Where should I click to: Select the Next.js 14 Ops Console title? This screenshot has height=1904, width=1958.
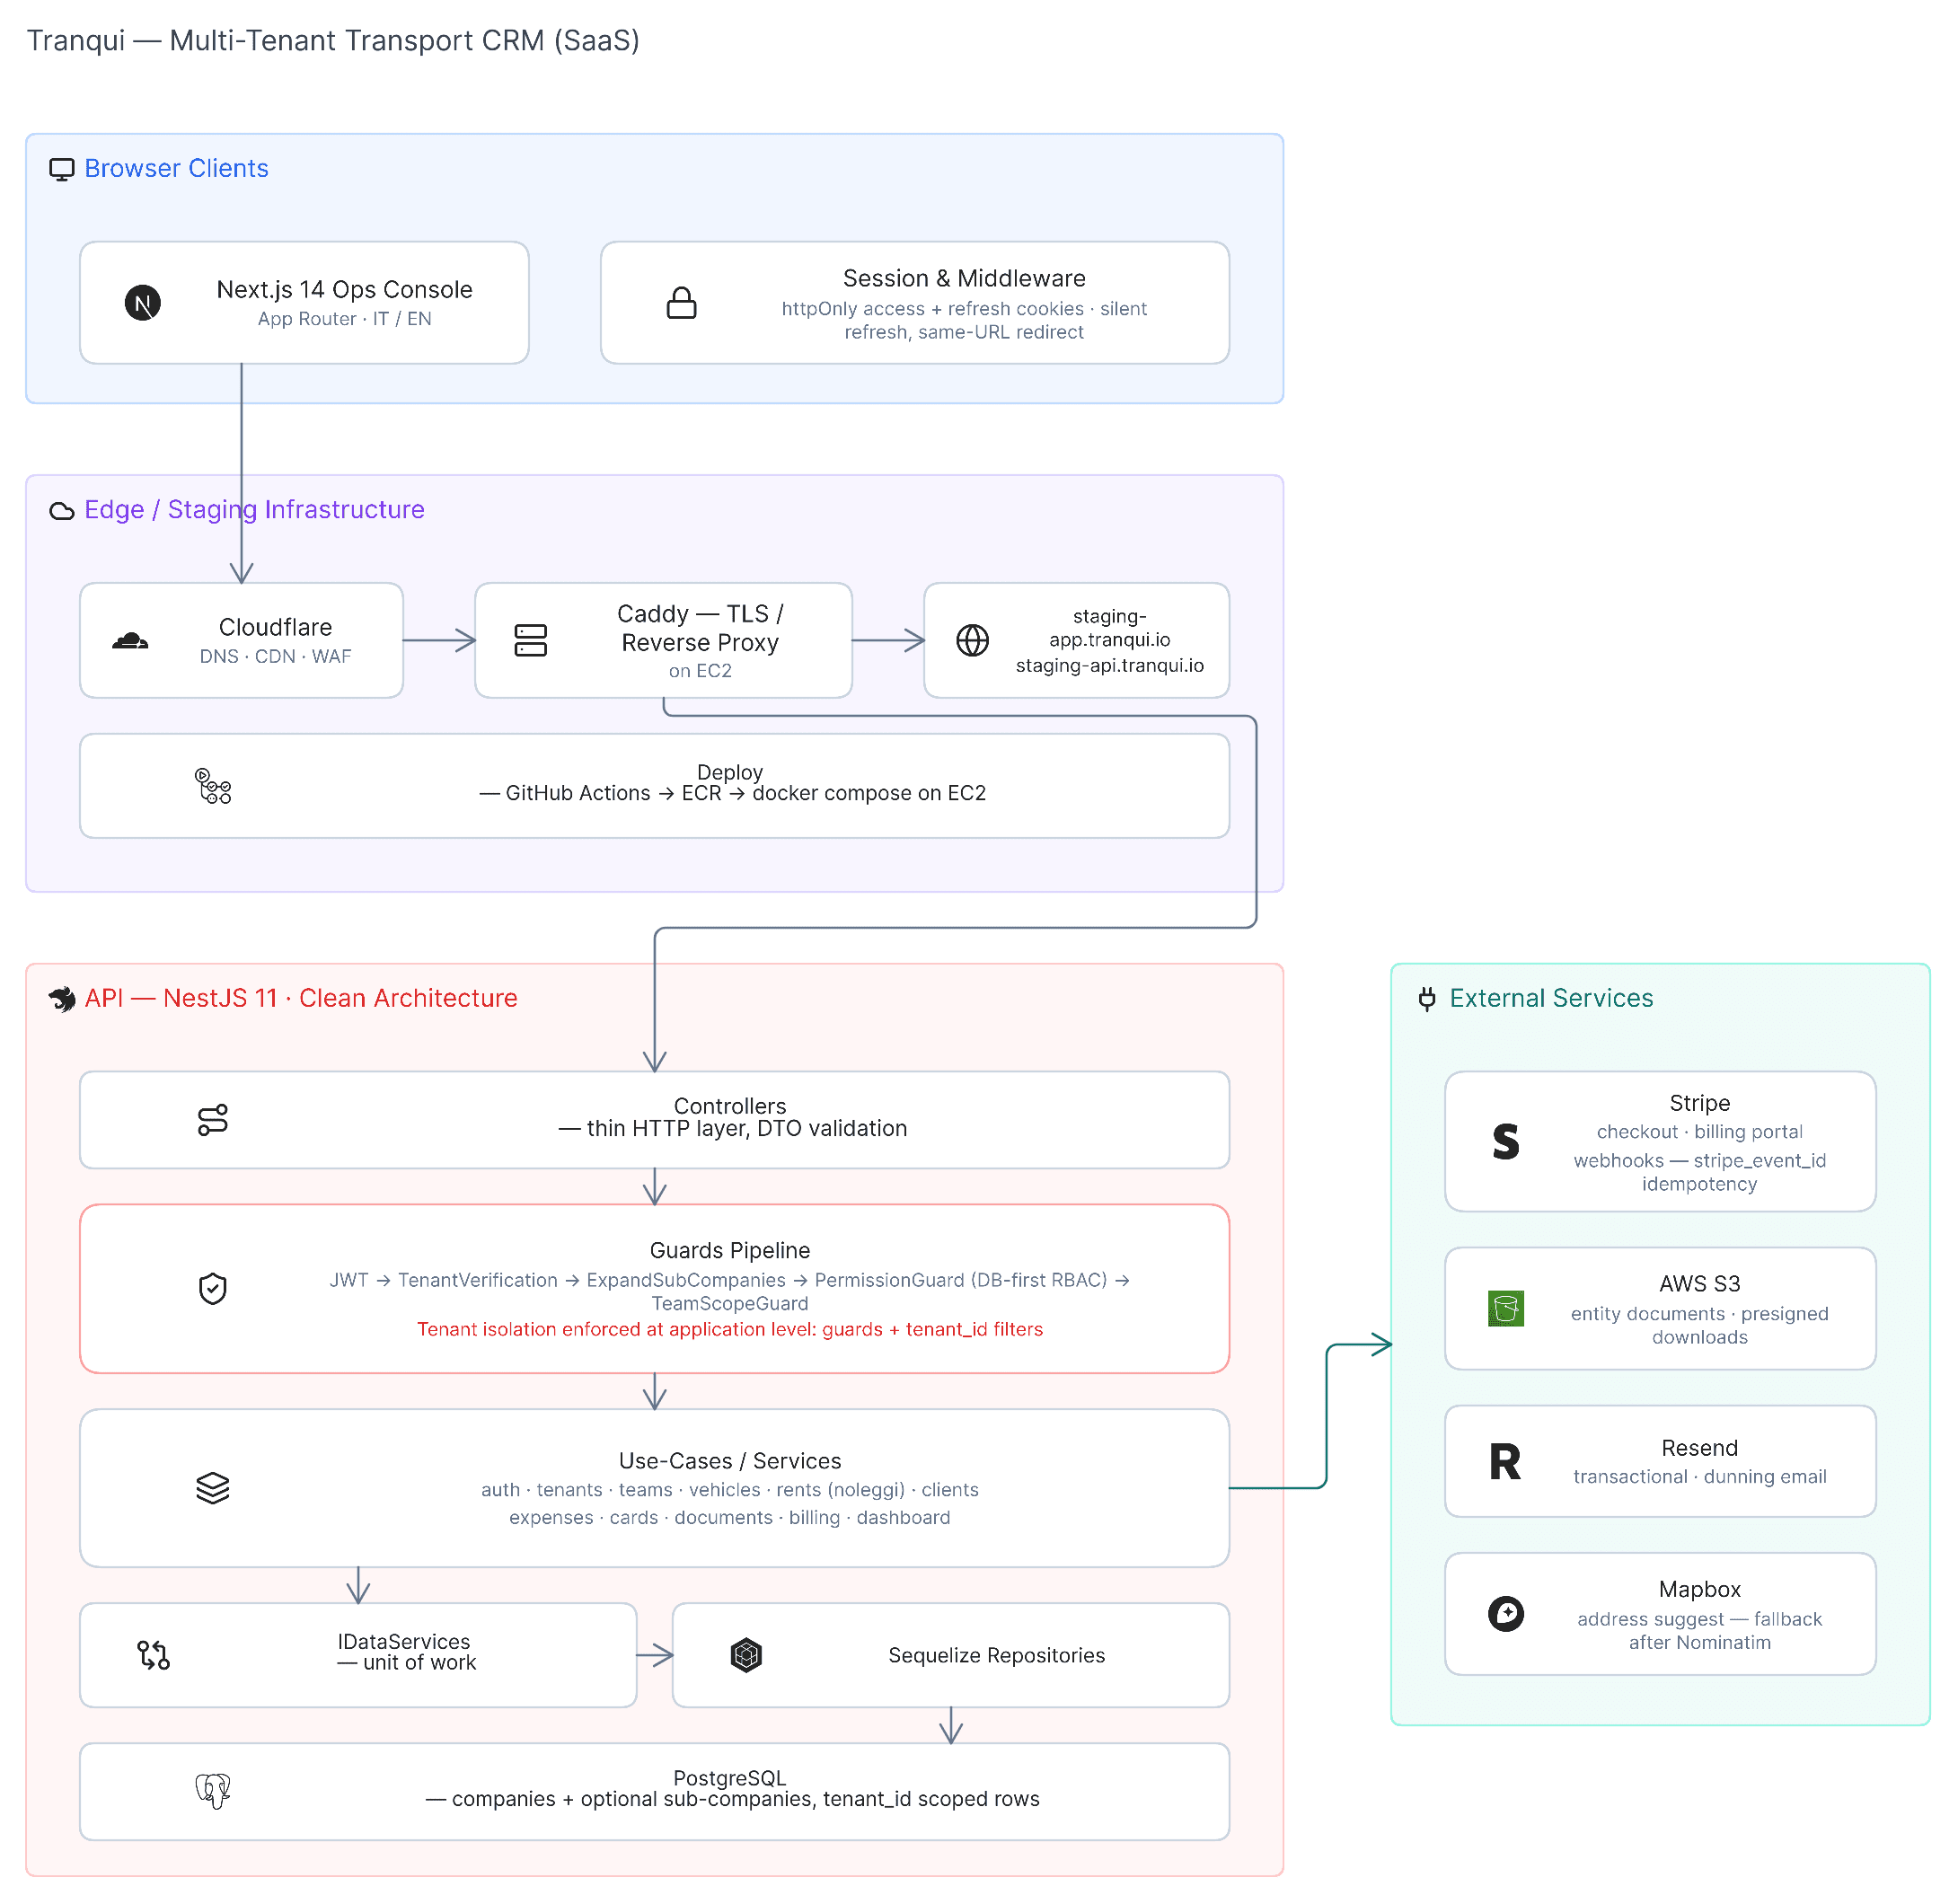click(345, 289)
